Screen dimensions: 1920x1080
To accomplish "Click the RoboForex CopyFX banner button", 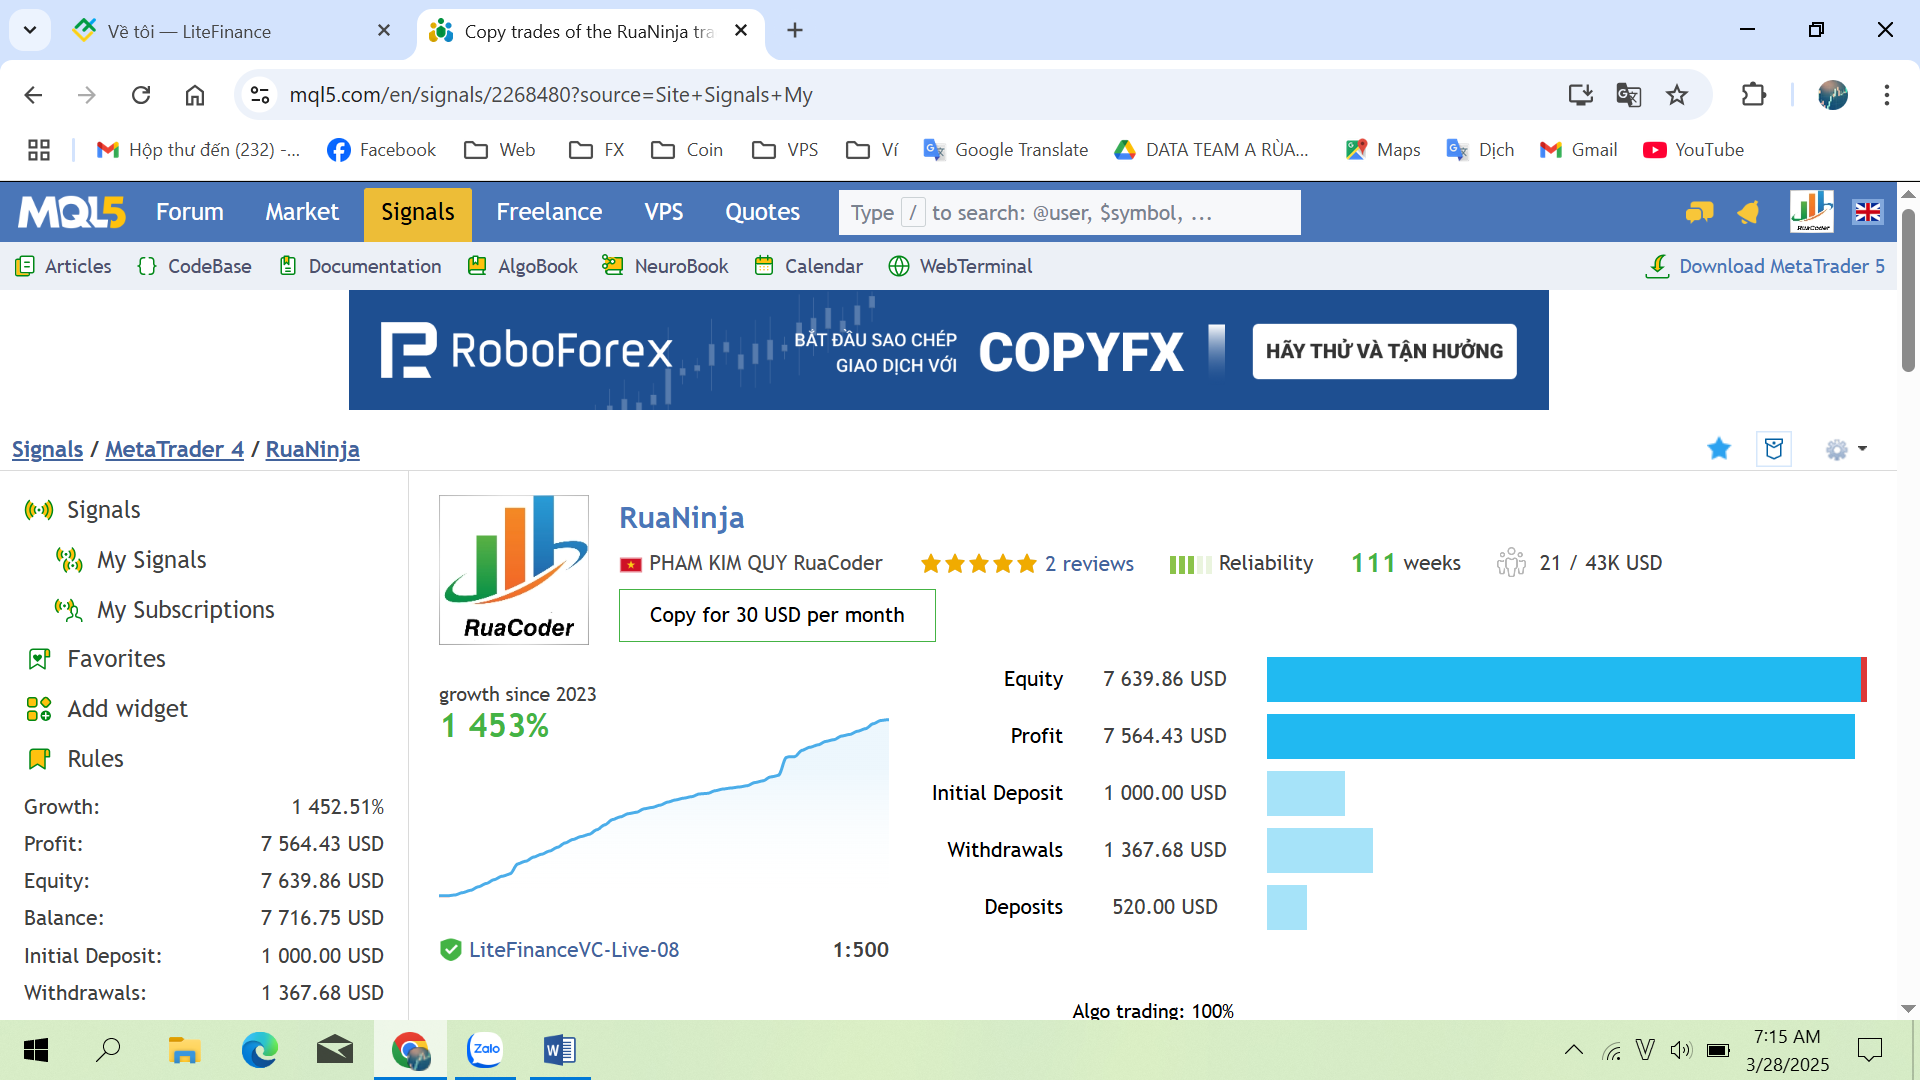I will [x=1384, y=351].
